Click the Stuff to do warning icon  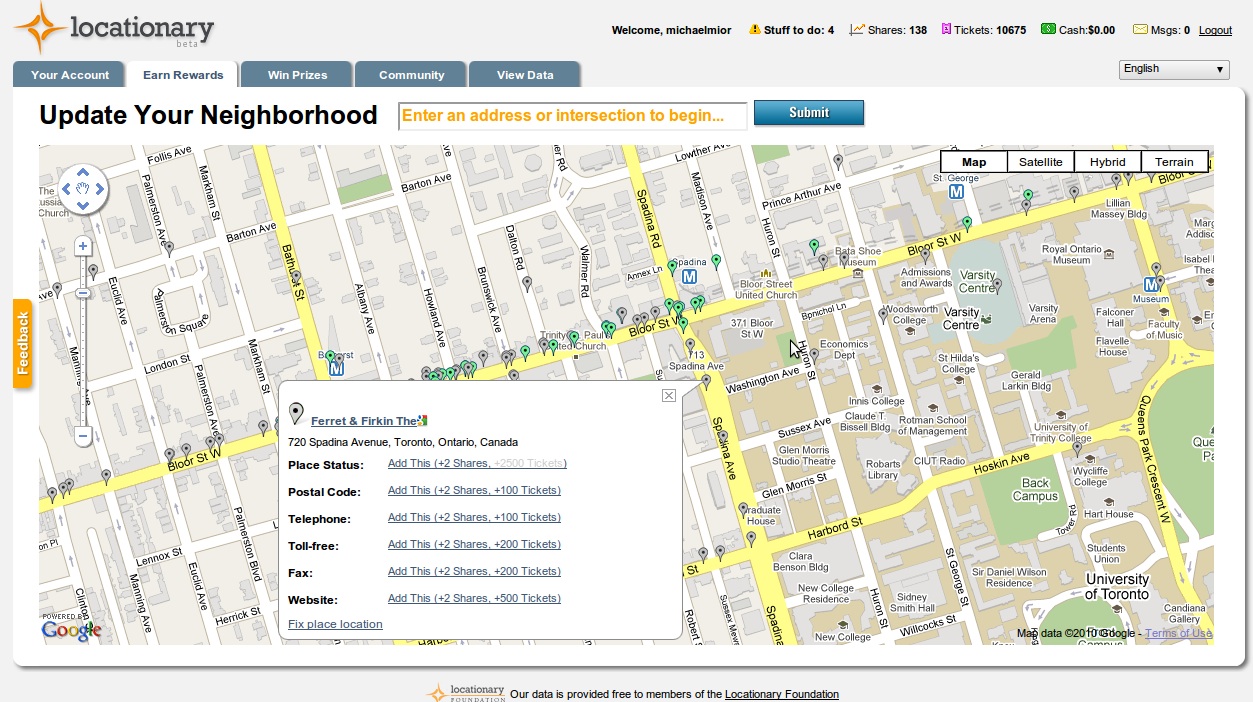755,29
